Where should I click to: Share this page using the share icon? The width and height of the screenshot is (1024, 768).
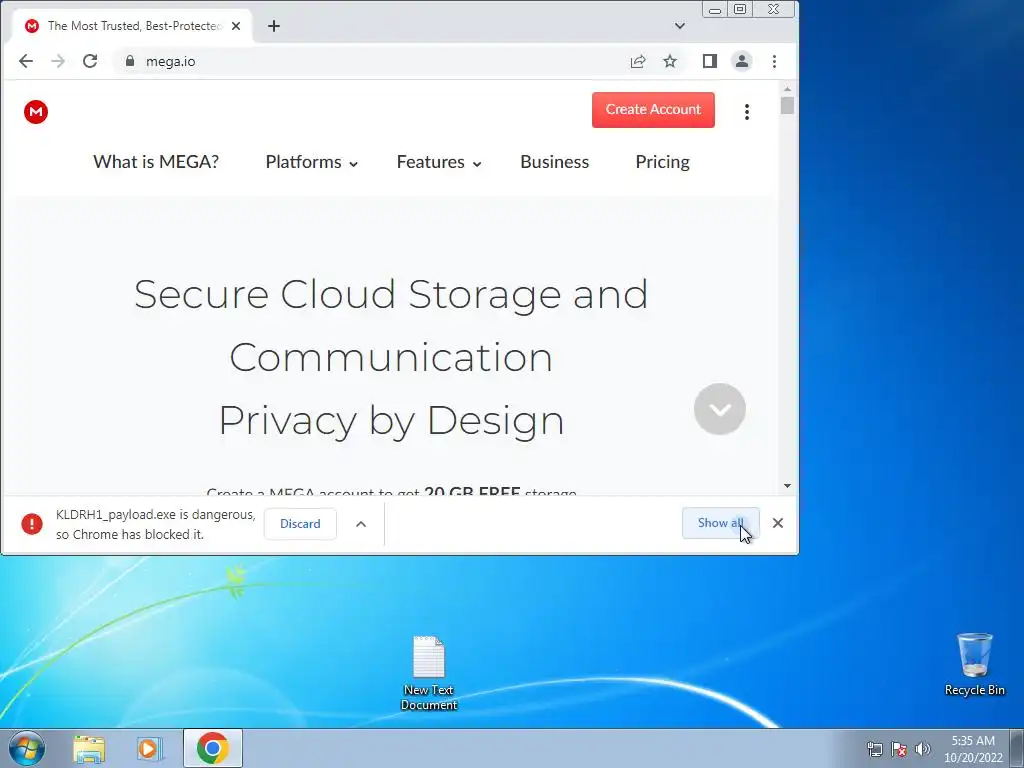pos(638,61)
